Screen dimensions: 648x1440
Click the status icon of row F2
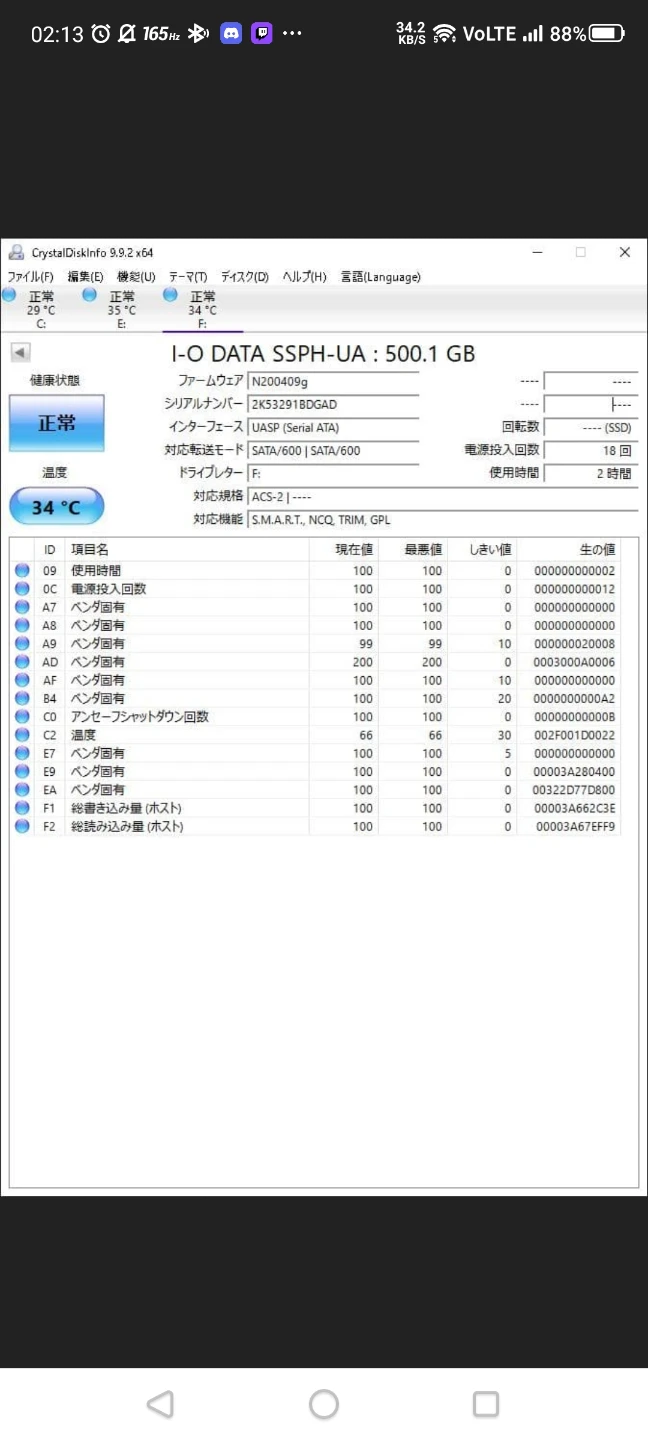pos(22,826)
